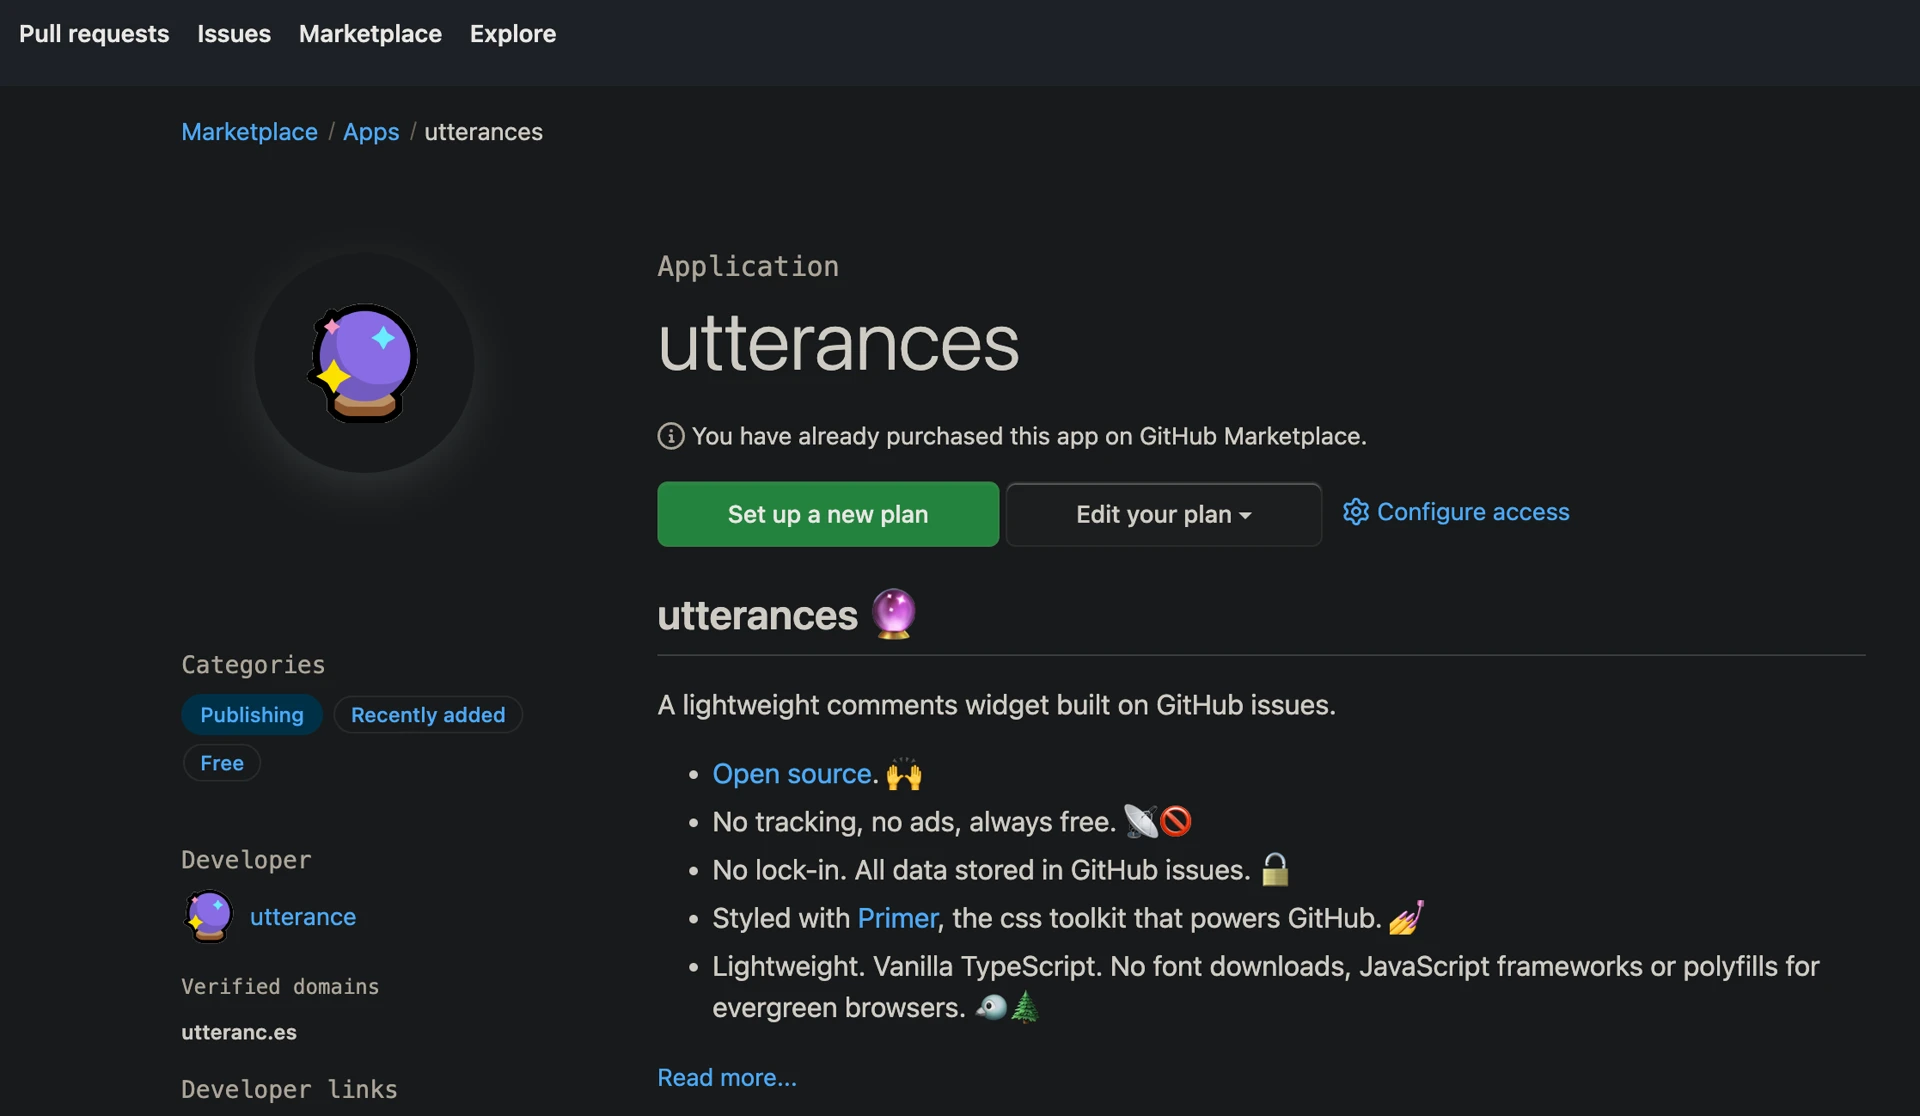
Task: Open Explore in top navigation
Action: 513,33
